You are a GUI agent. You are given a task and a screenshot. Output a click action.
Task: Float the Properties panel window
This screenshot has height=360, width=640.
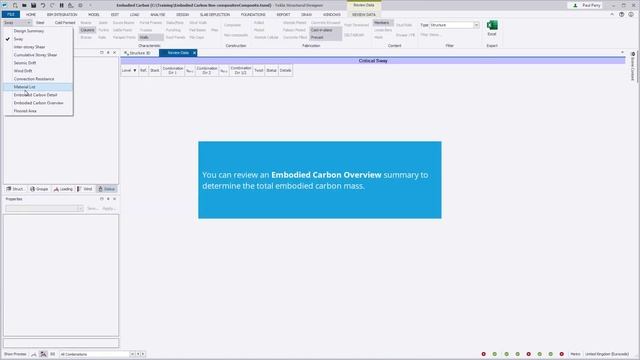click(102, 199)
